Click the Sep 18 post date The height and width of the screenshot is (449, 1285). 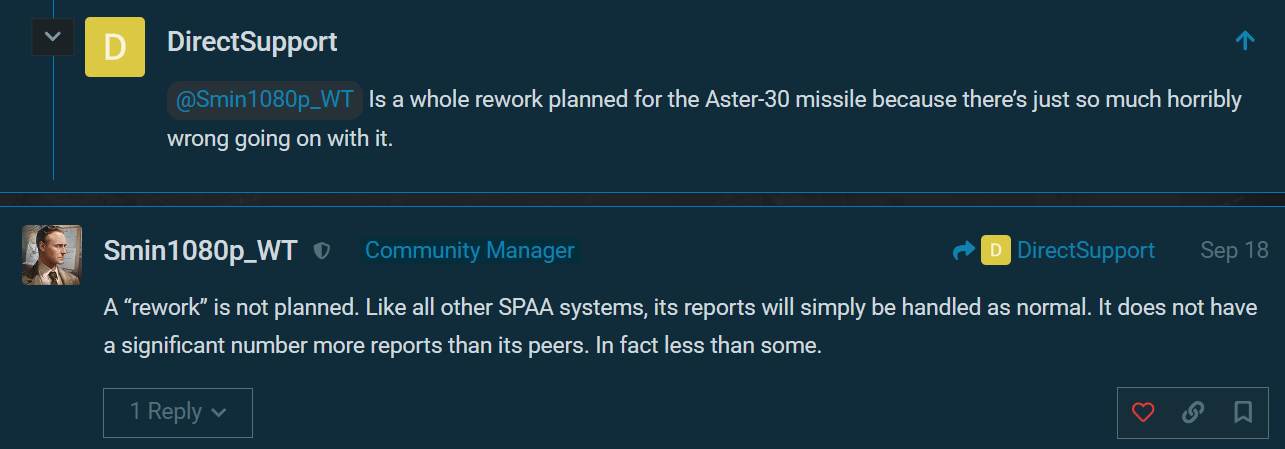pyautogui.click(x=1234, y=250)
